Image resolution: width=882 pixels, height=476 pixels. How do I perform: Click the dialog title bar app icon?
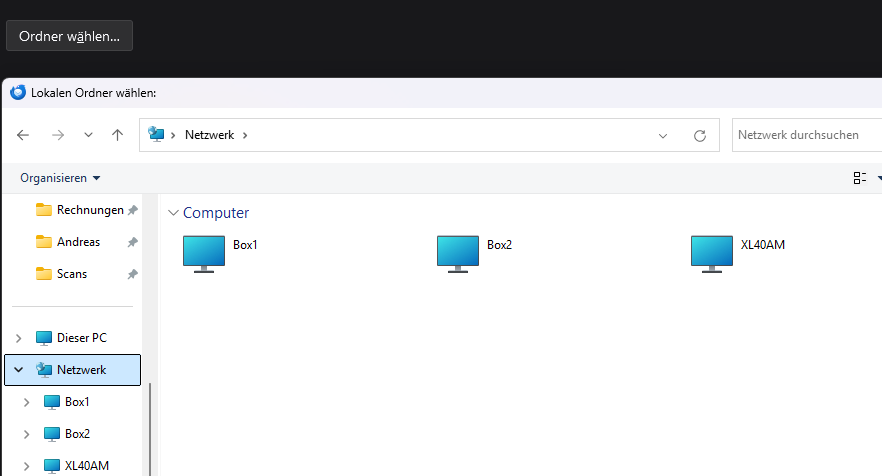click(x=18, y=92)
